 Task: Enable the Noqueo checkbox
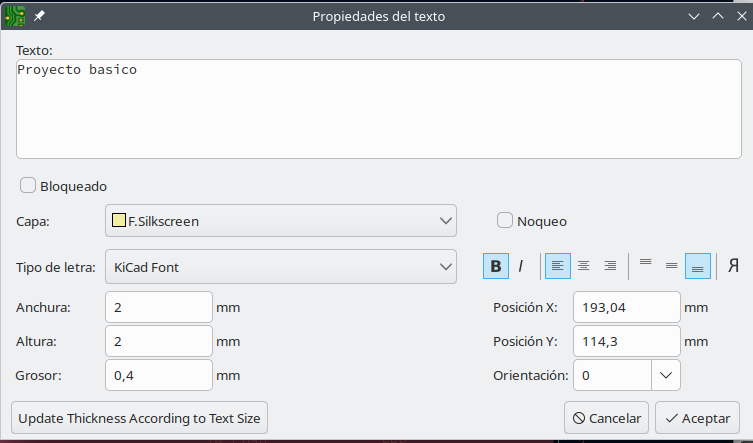[x=505, y=220]
